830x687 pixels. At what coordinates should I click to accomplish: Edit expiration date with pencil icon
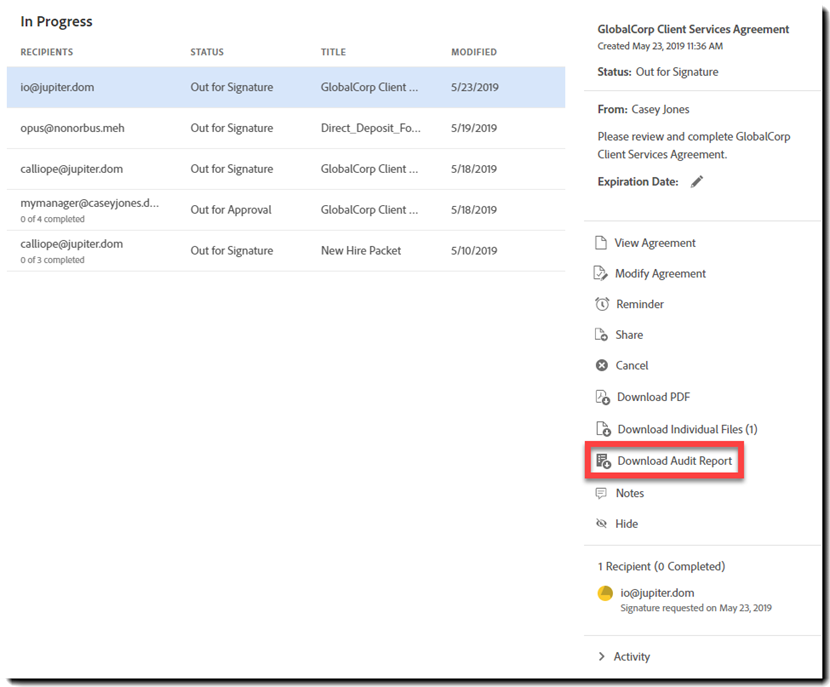(x=697, y=182)
